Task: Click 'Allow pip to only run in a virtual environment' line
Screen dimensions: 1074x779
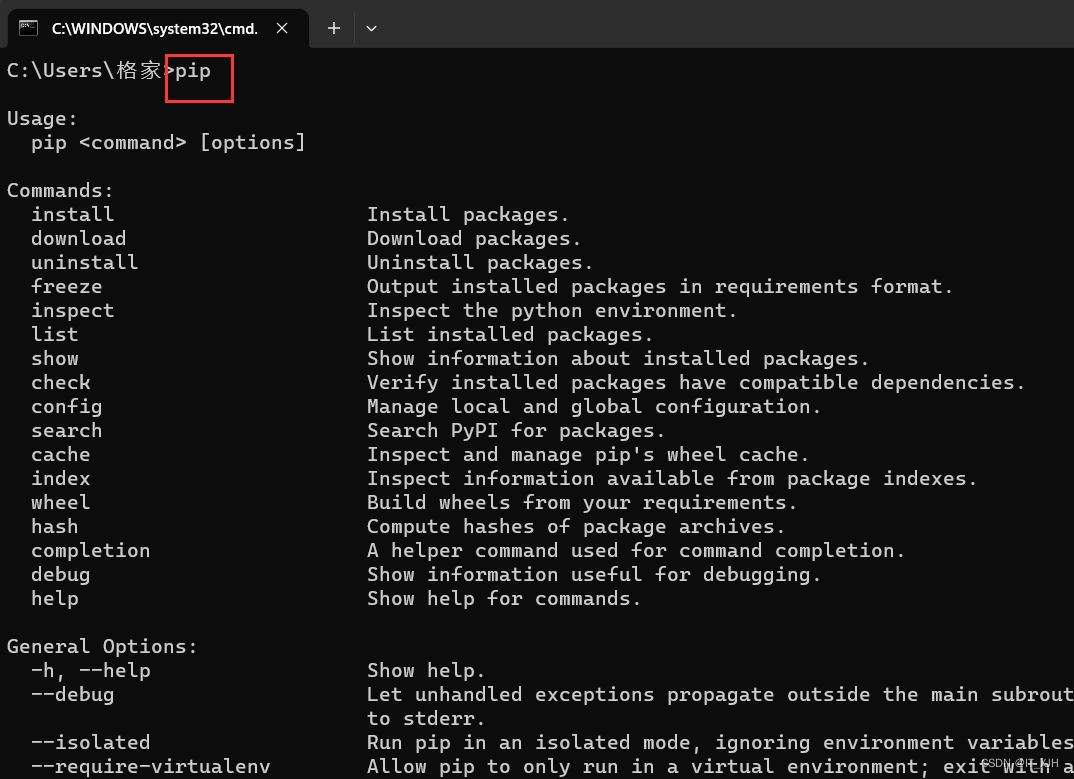Action: coord(721,767)
